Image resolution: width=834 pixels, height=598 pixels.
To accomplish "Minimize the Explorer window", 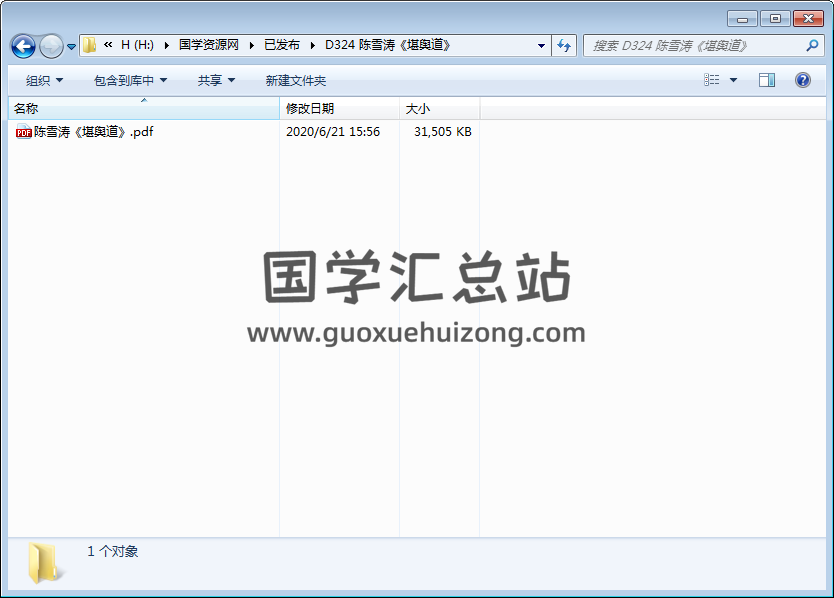I will point(743,19).
